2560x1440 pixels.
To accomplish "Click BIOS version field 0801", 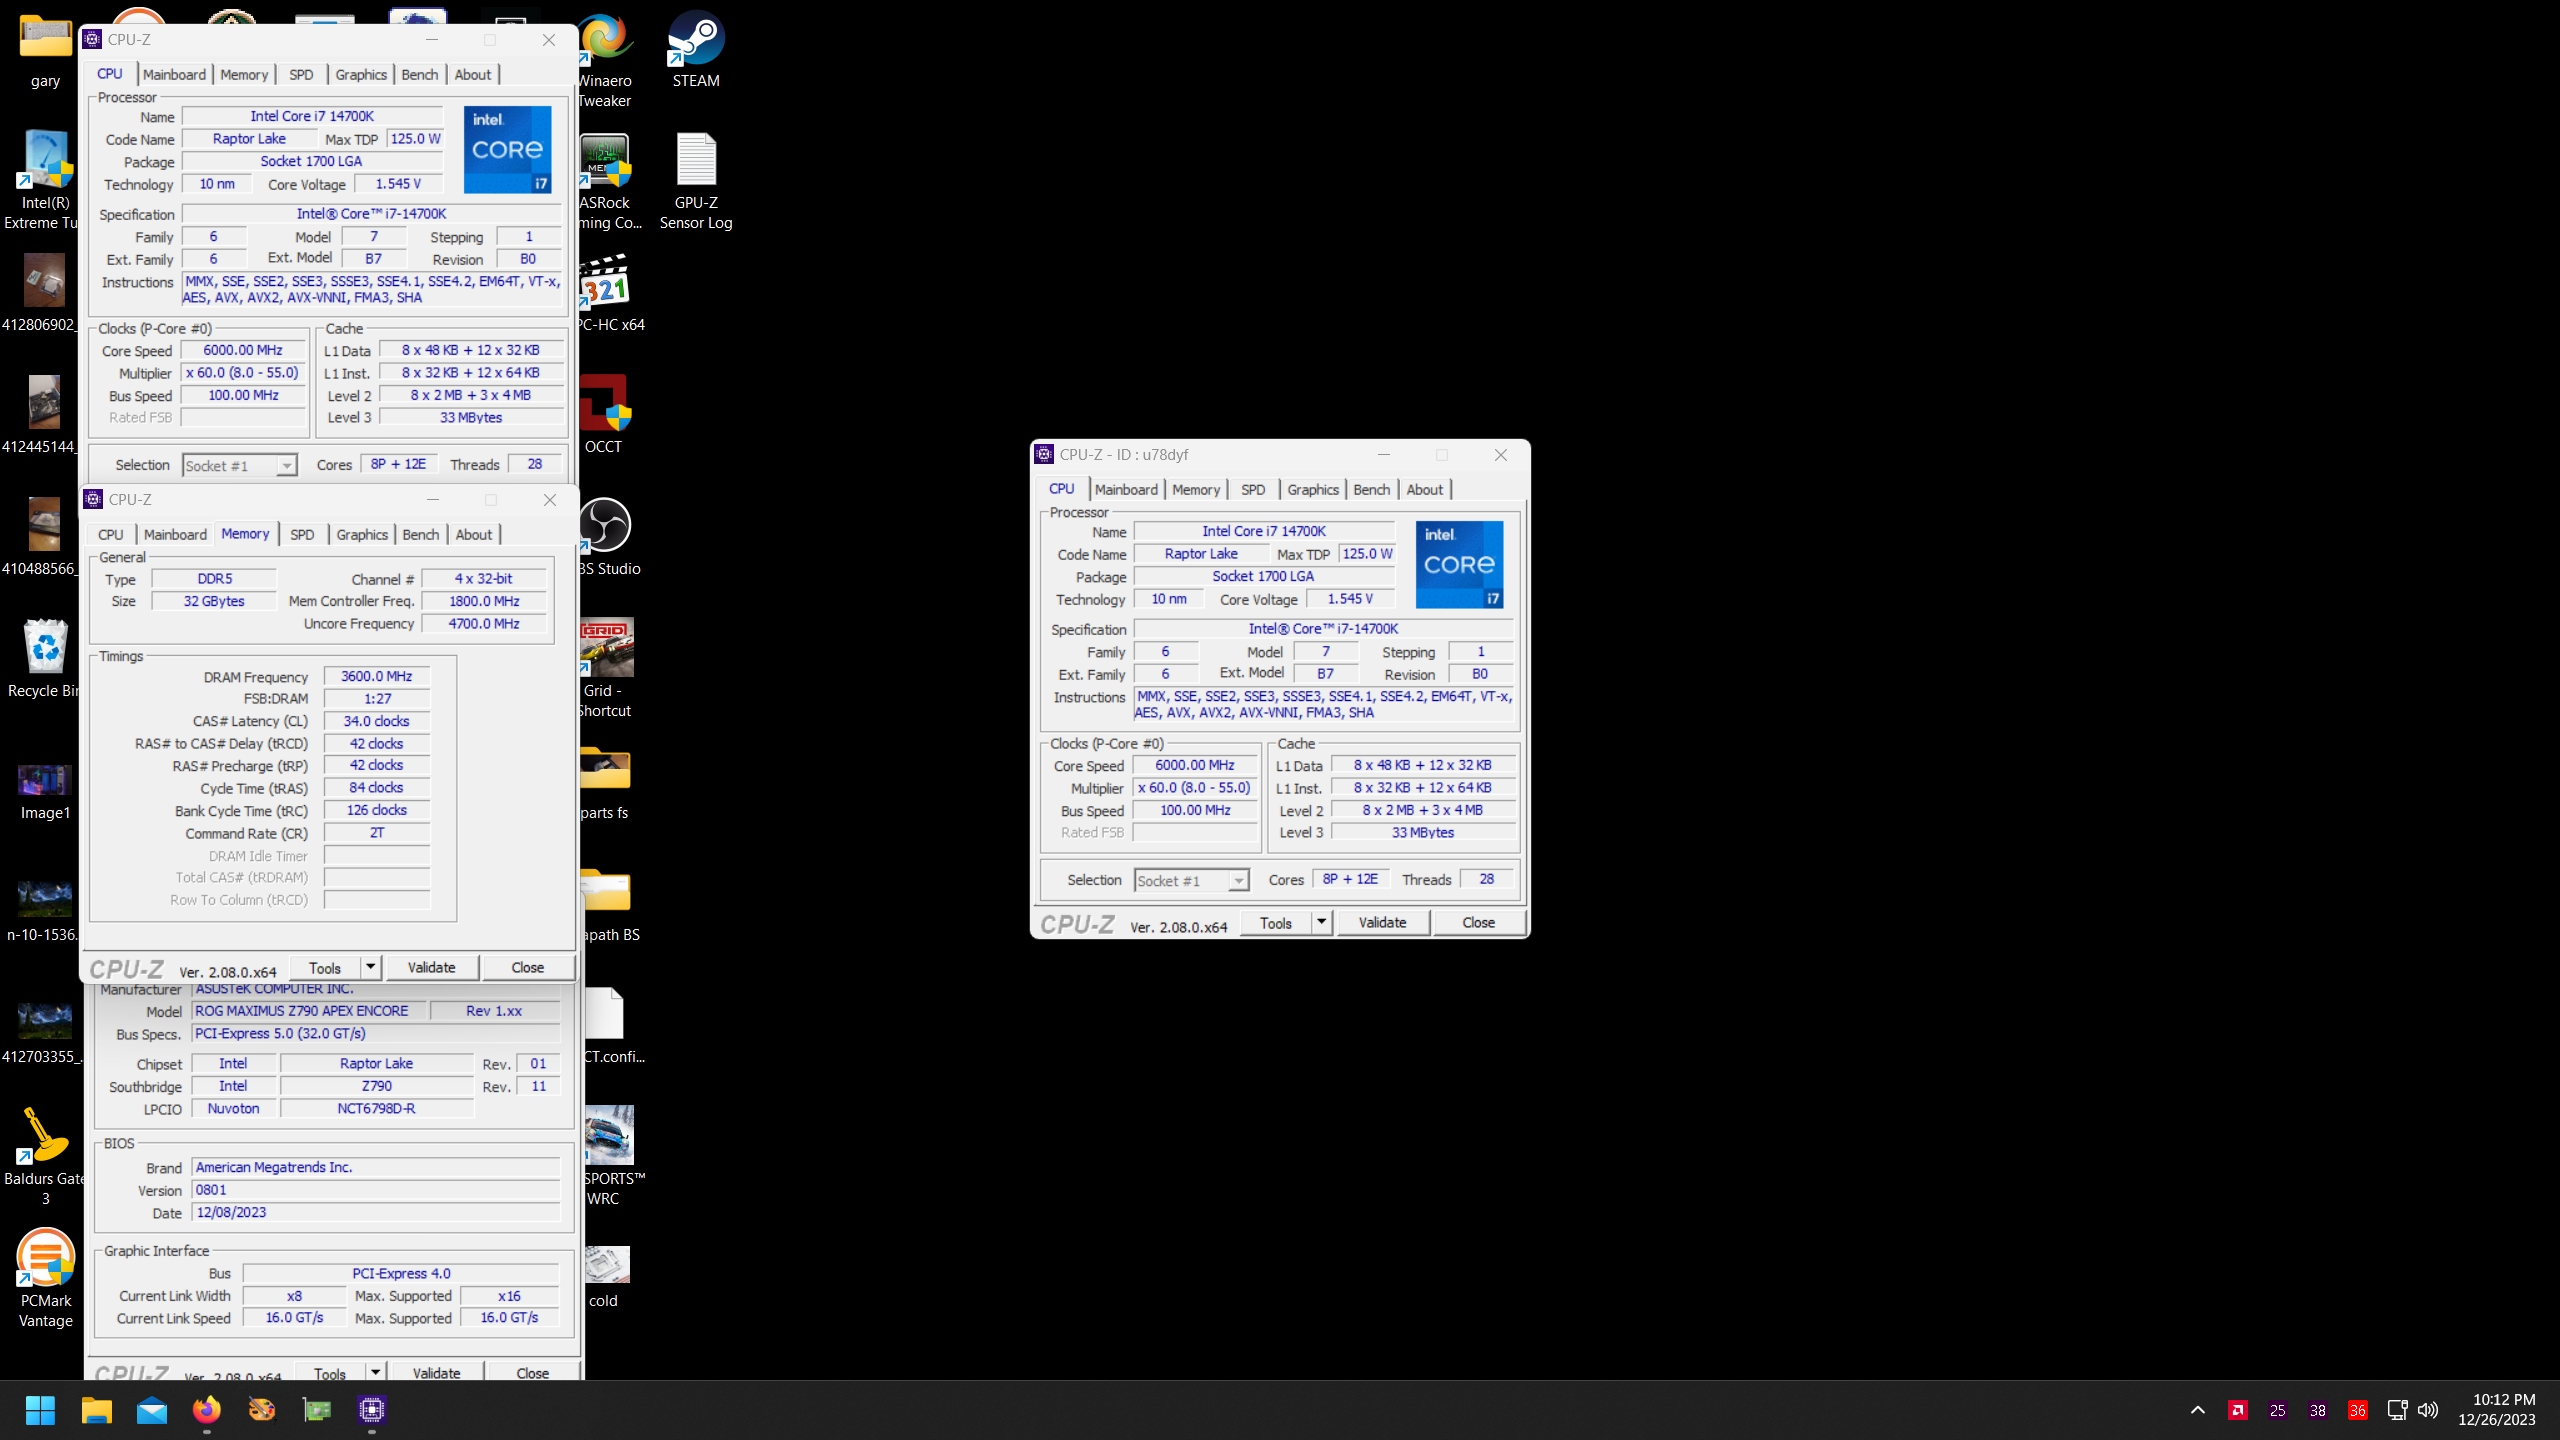I will (376, 1190).
